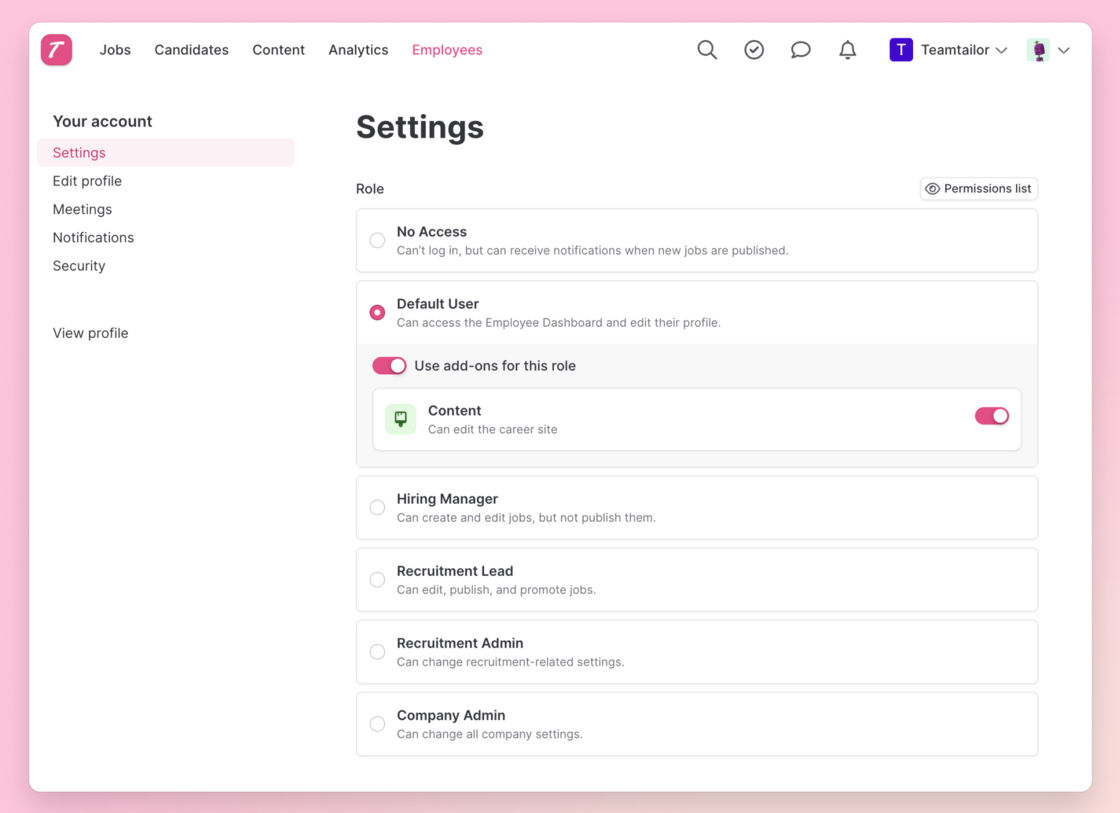Open the Candidates menu item
The image size is (1120, 813).
[191, 50]
